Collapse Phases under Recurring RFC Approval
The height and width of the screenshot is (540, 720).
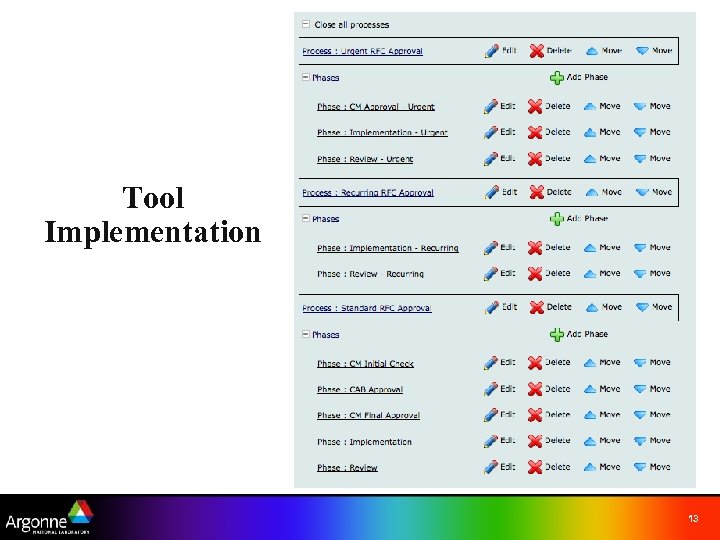click(306, 219)
